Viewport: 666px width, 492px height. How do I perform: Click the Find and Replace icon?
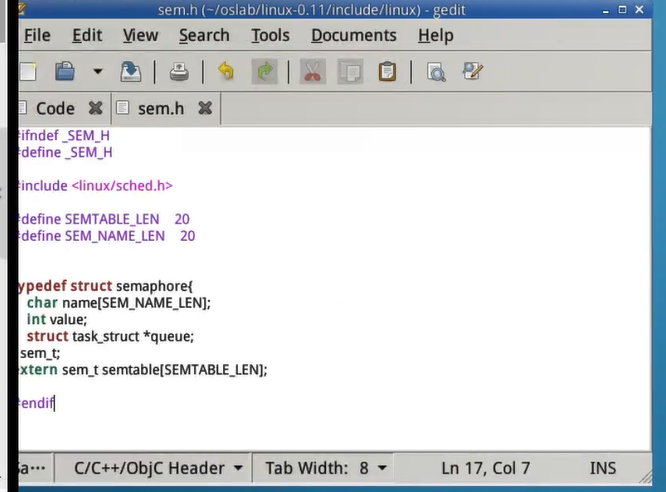(x=473, y=72)
